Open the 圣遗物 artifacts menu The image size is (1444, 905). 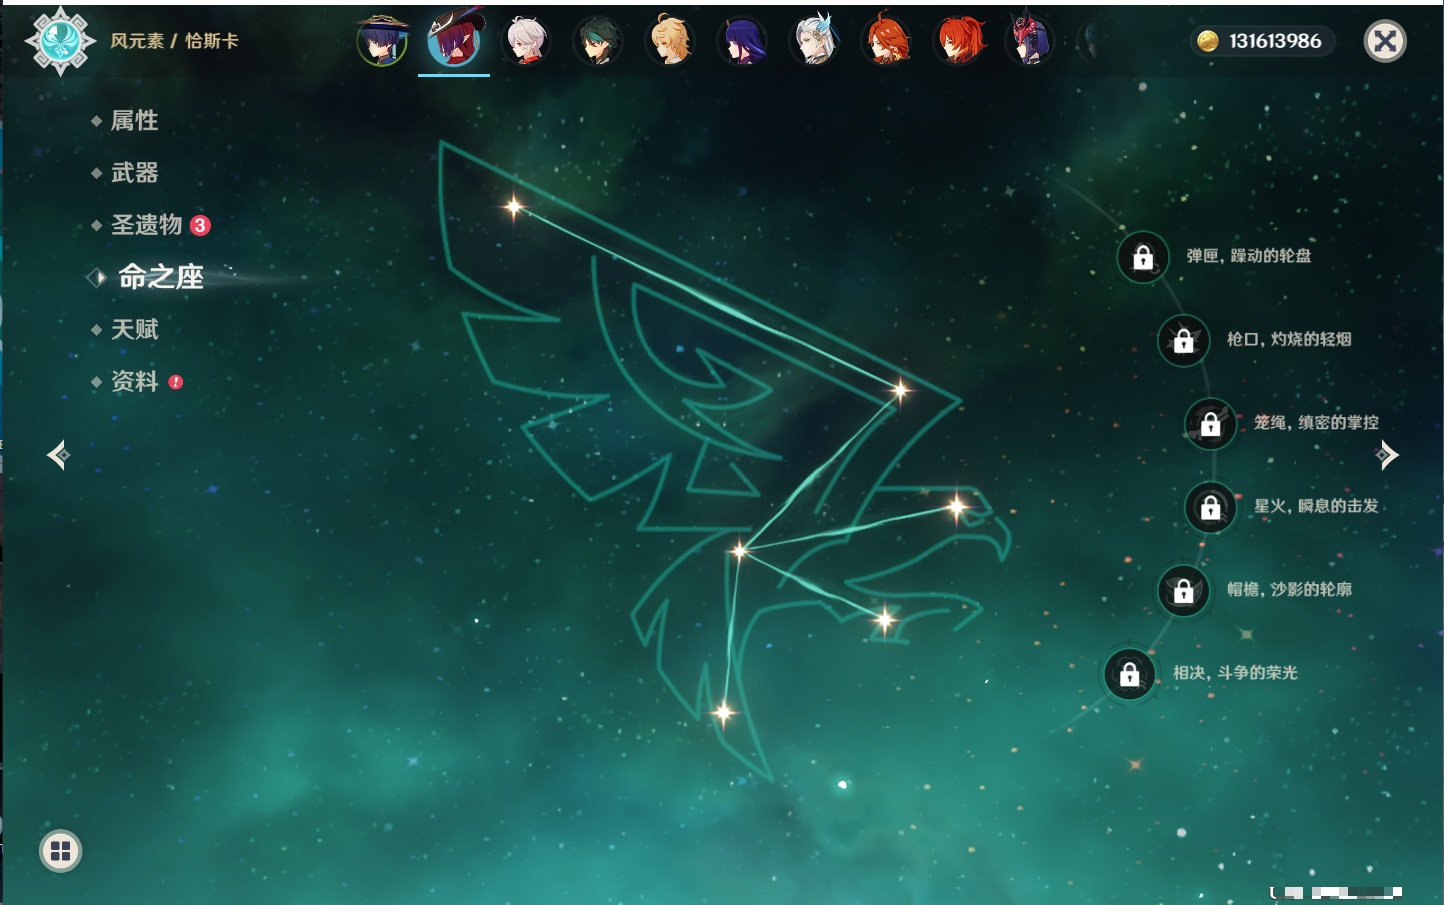[147, 225]
